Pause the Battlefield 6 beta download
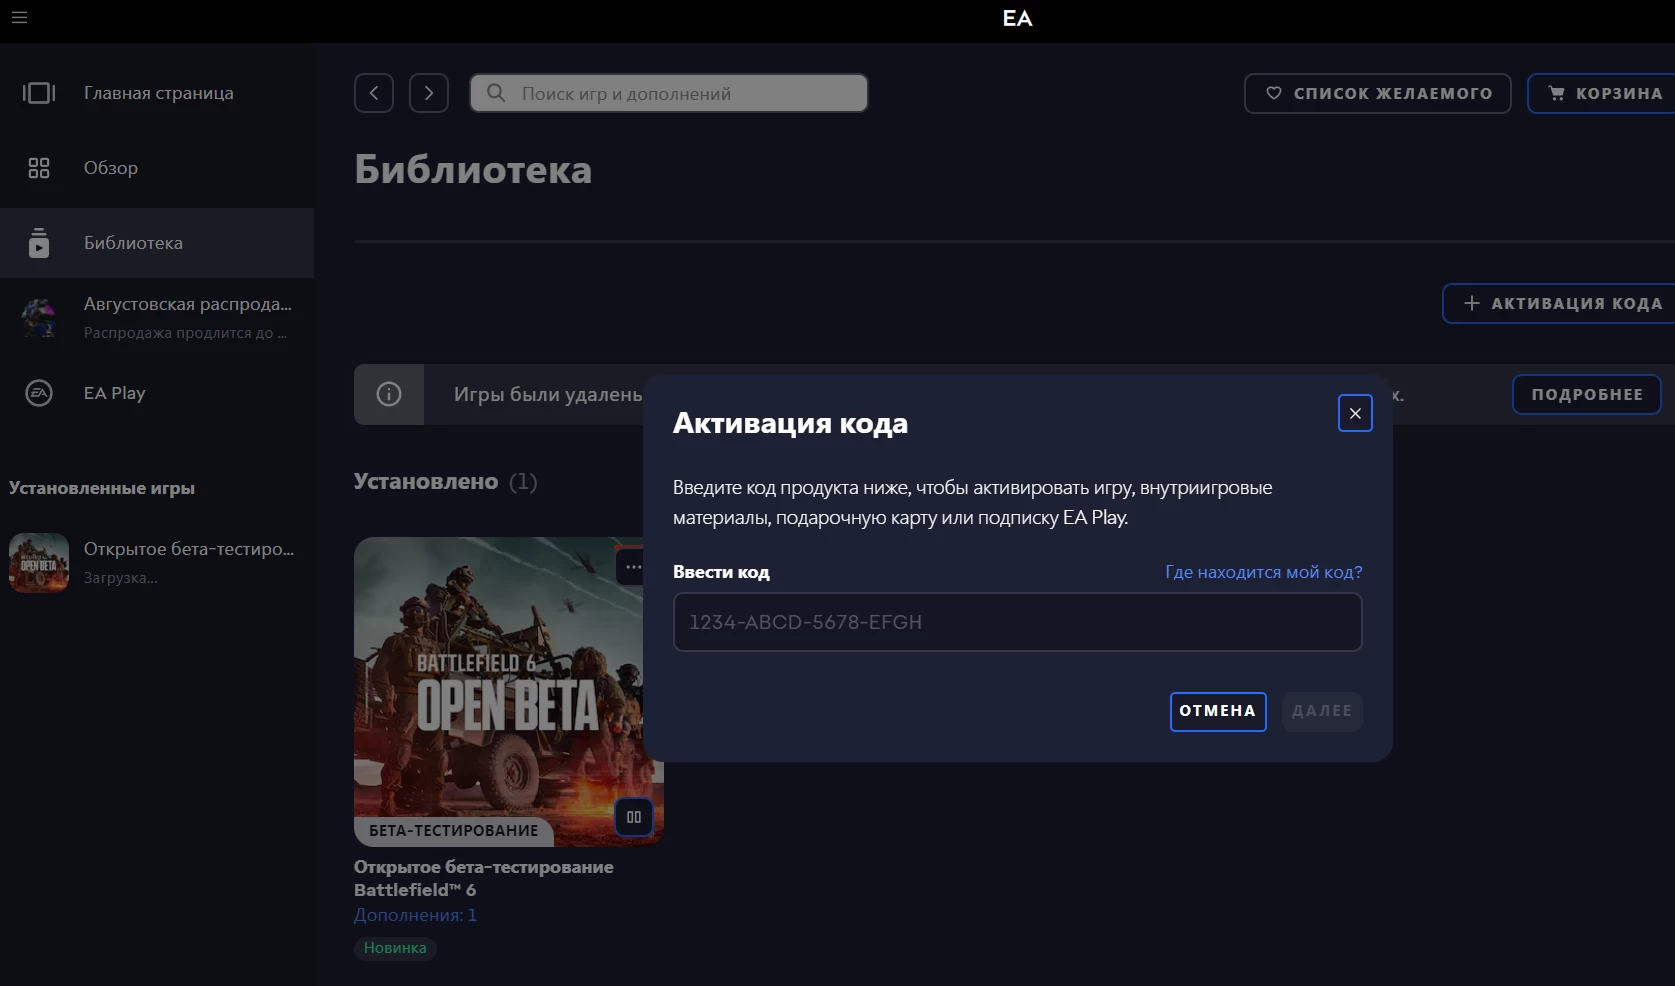This screenshot has width=1675, height=986. click(634, 817)
